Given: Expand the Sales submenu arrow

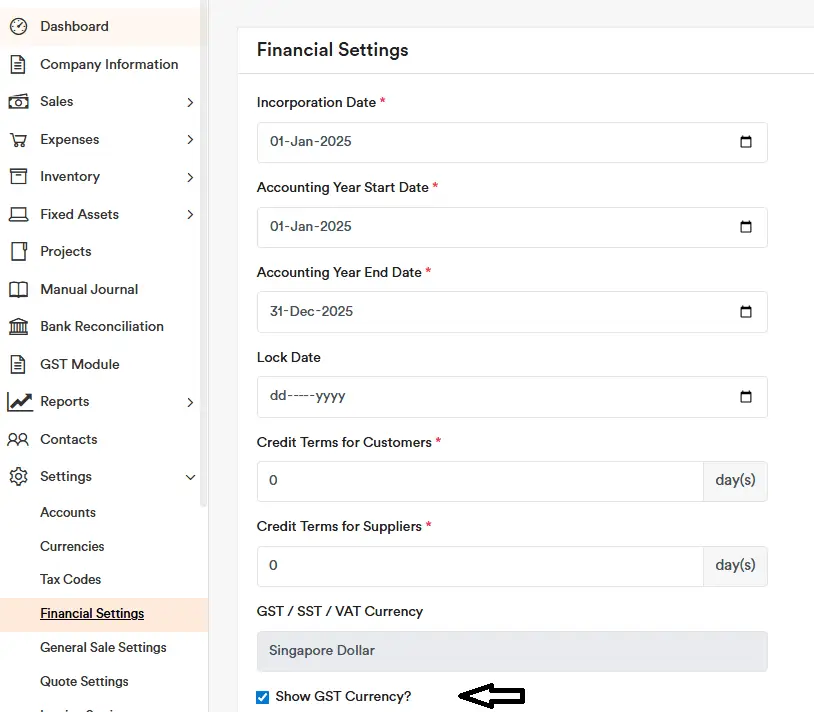Looking at the screenshot, I should click(190, 102).
